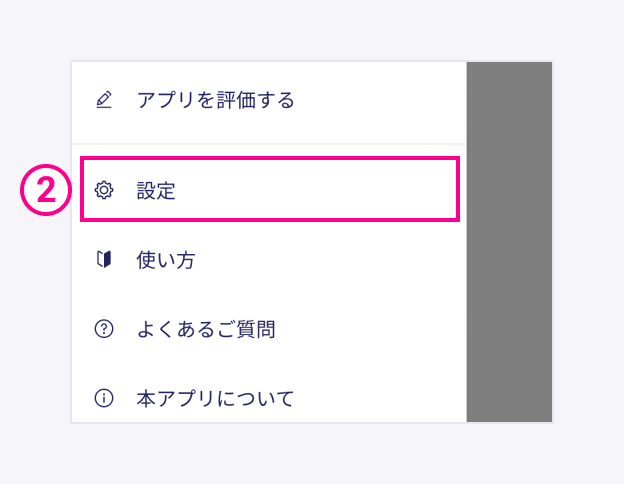Screen dimensions: 624x484
Task: Click the open-book icon beside 使い方
Action: pyautogui.click(x=104, y=260)
